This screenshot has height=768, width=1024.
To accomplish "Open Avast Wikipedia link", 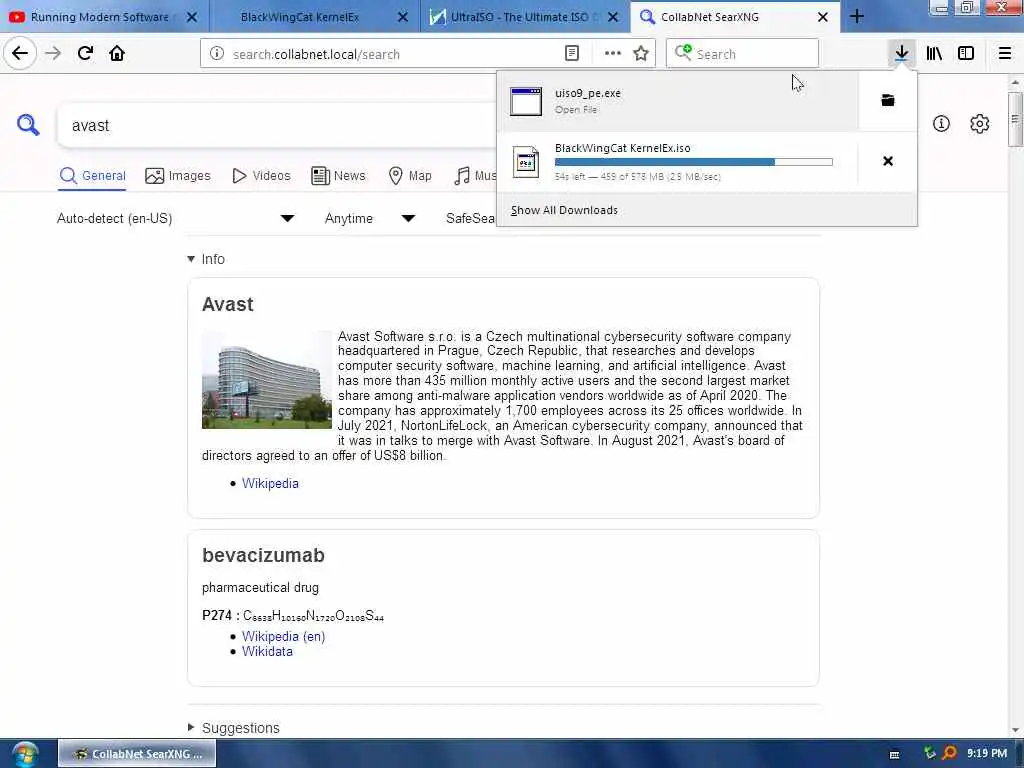I will tap(270, 483).
